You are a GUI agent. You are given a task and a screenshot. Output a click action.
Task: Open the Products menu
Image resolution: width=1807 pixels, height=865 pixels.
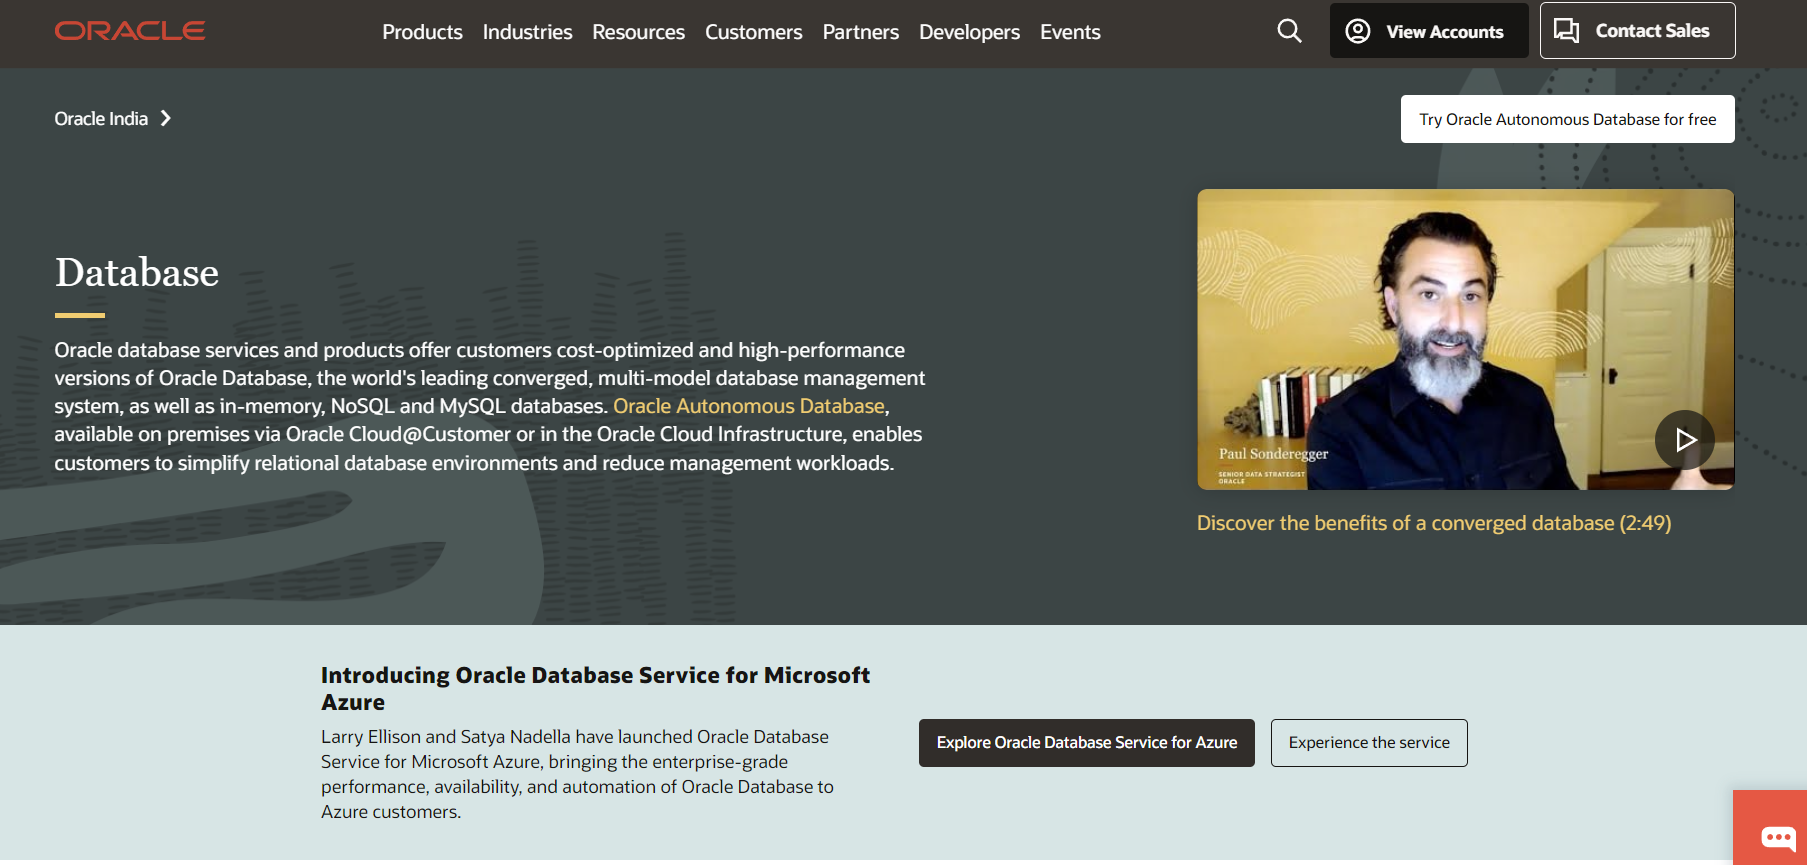tap(422, 32)
